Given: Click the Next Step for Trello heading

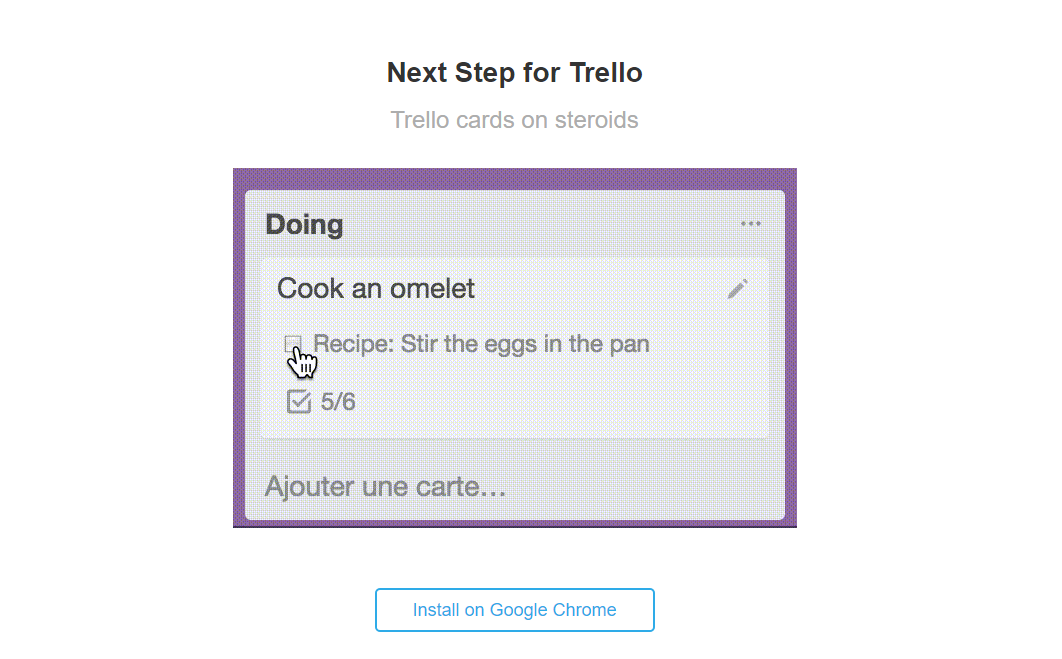Looking at the screenshot, I should point(515,72).
